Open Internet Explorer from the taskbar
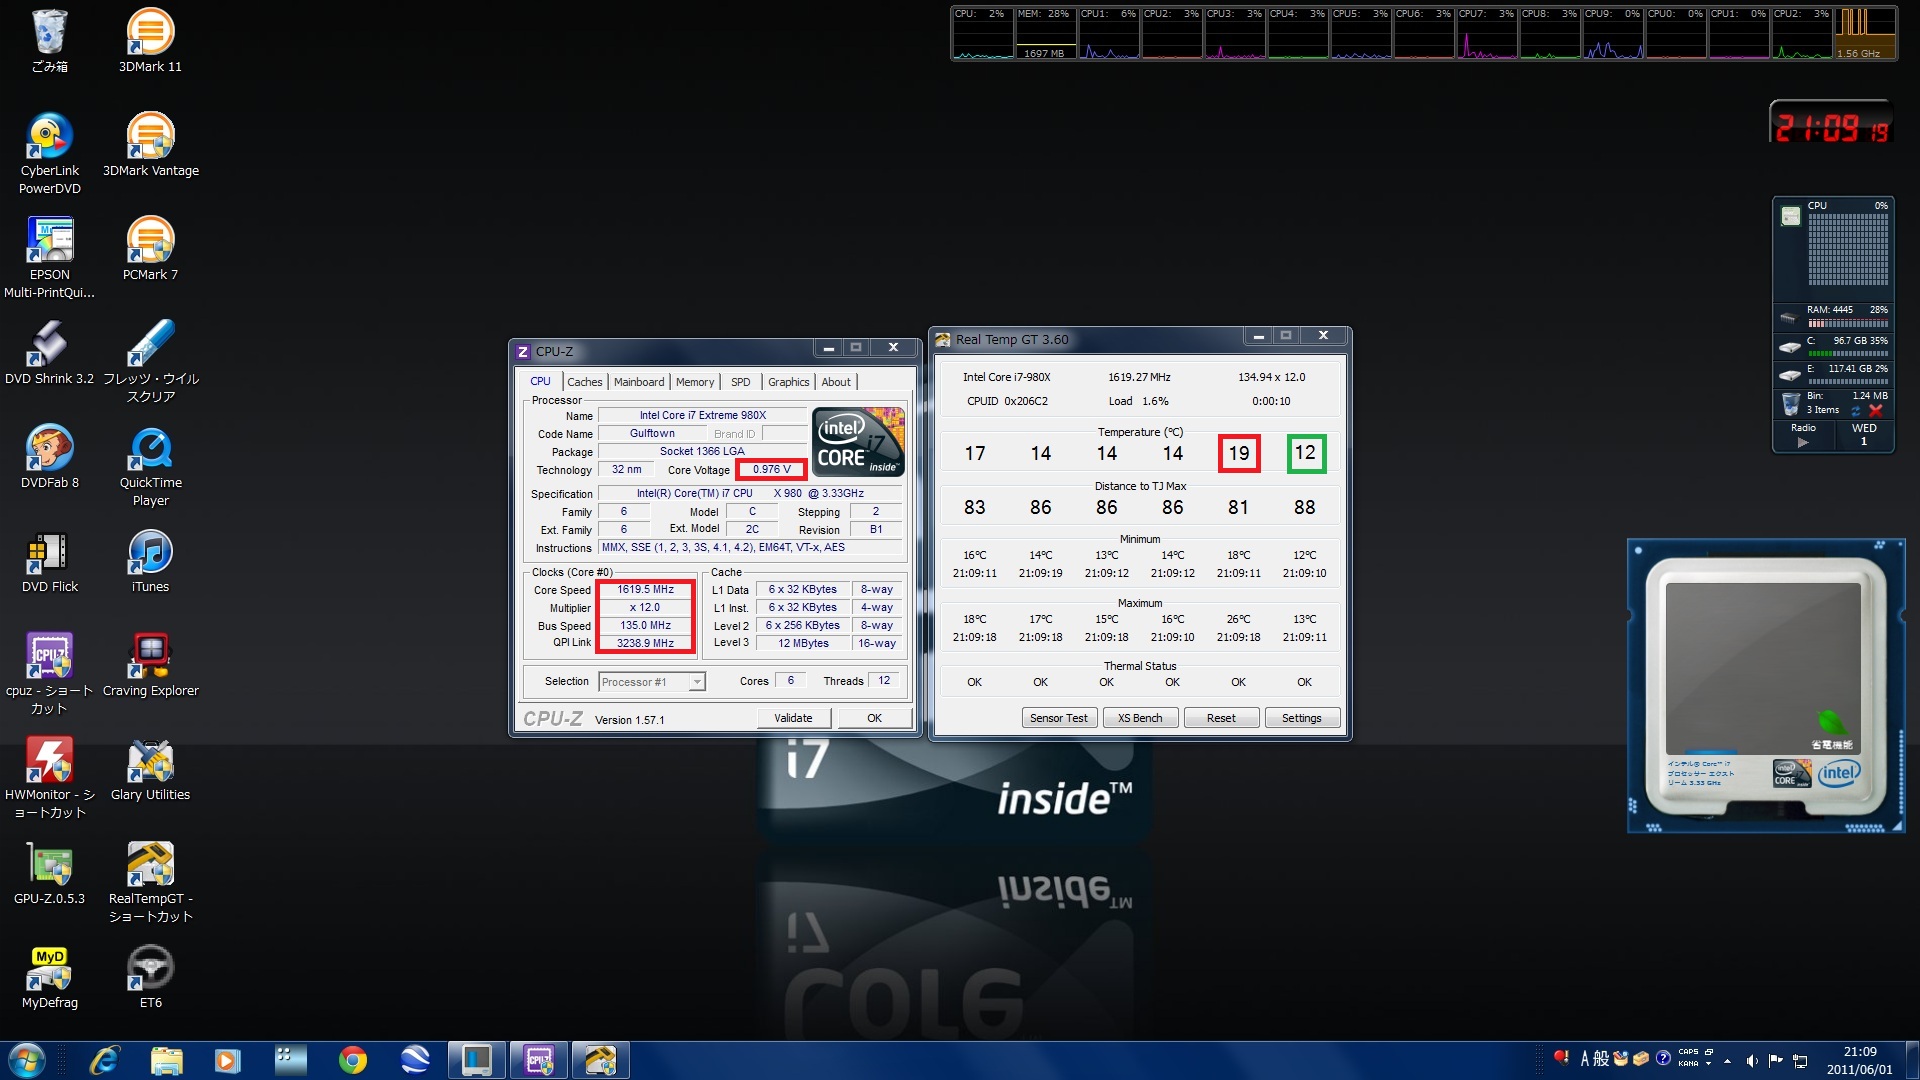This screenshot has height=1080, width=1920. (104, 1060)
